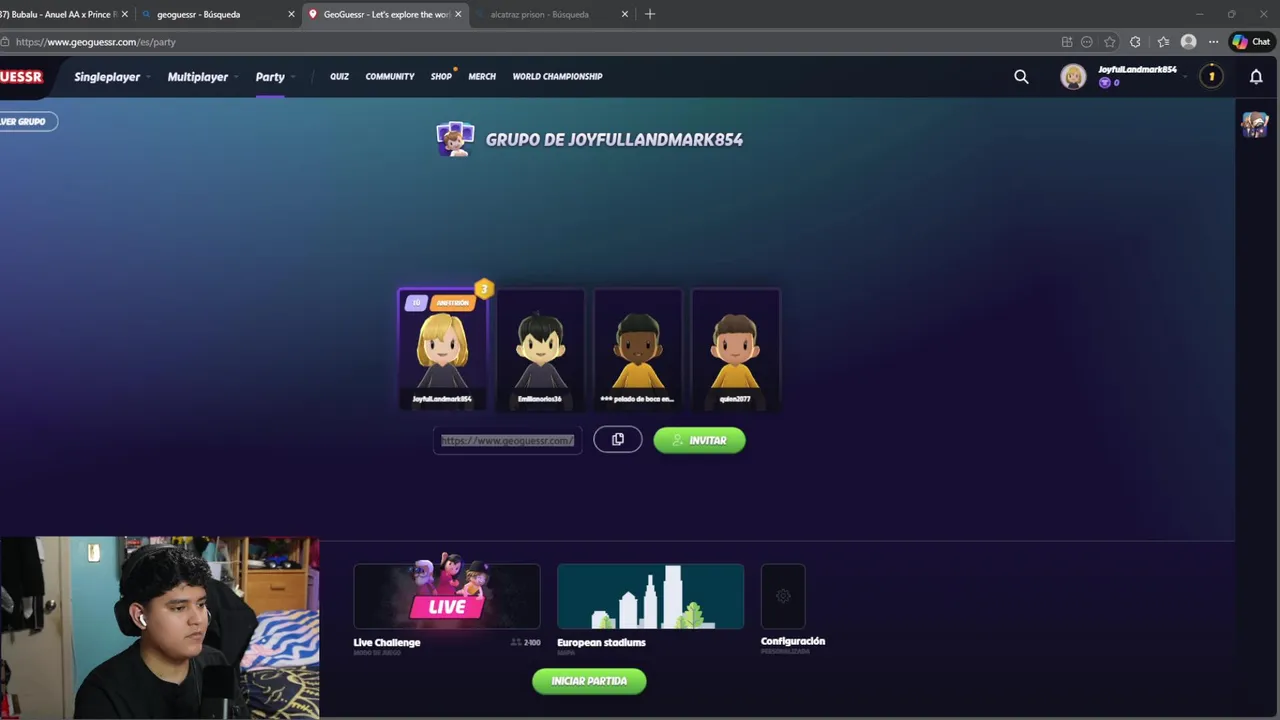Click Iniciar Partida button
Image resolution: width=1280 pixels, height=720 pixels.
[x=589, y=681]
